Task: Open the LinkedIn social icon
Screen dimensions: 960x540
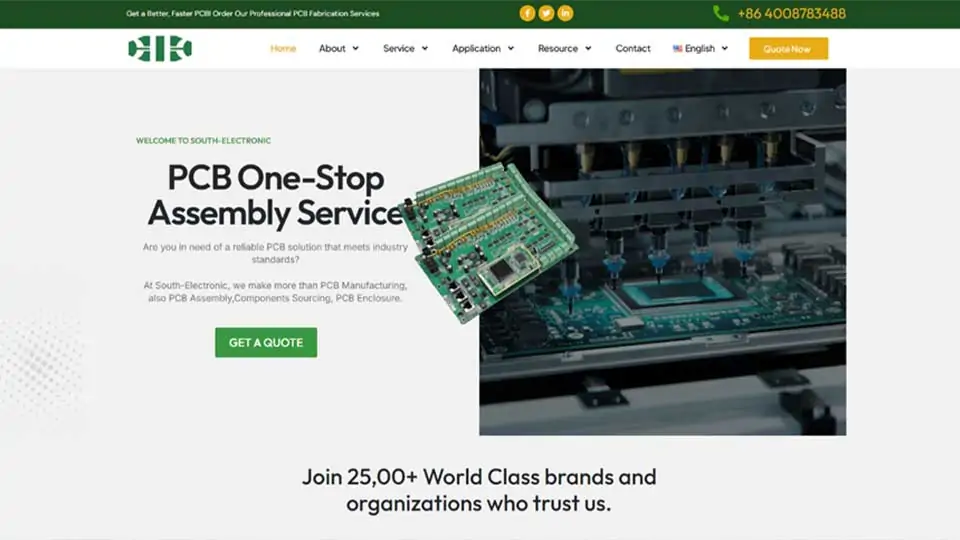Action: (565, 13)
